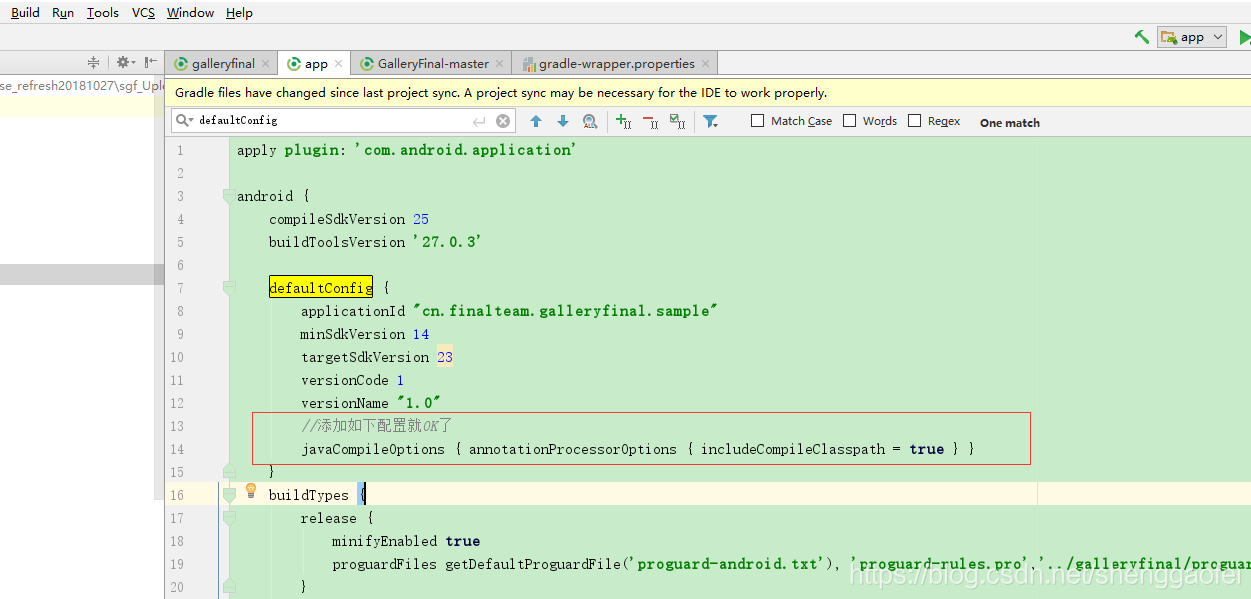
Task: Go to previous occurrence with up arrow
Action: tap(536, 121)
